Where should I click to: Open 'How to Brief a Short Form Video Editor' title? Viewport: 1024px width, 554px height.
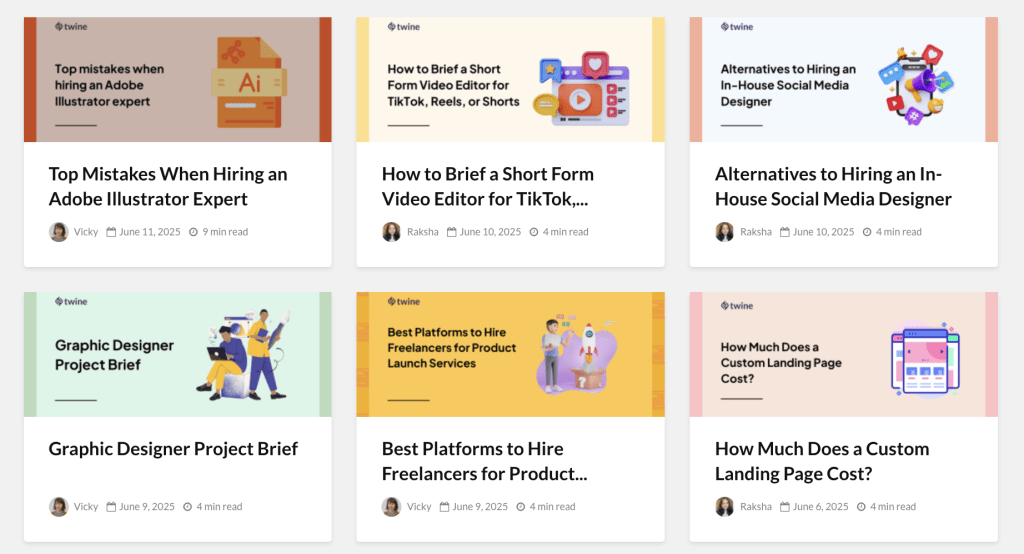[x=488, y=186]
